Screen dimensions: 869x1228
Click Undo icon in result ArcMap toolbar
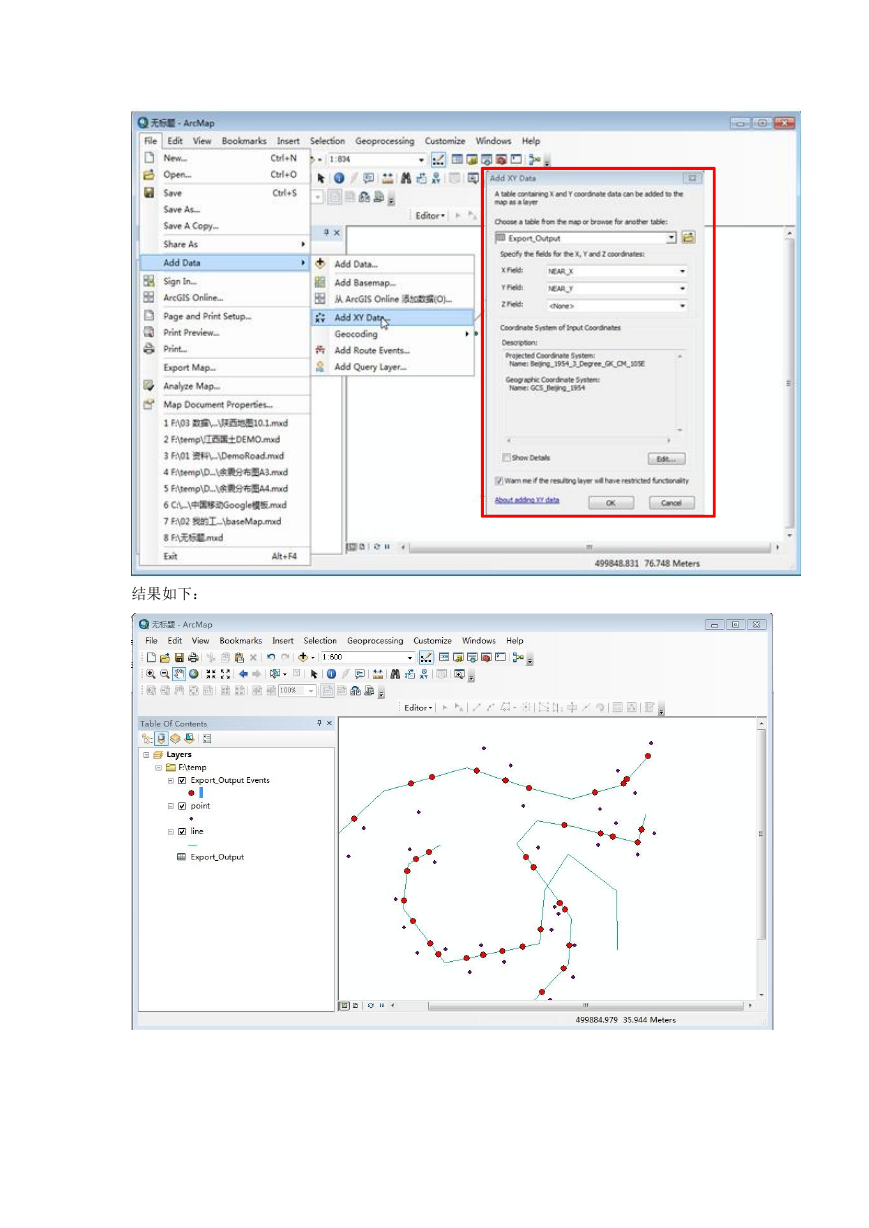coord(270,657)
